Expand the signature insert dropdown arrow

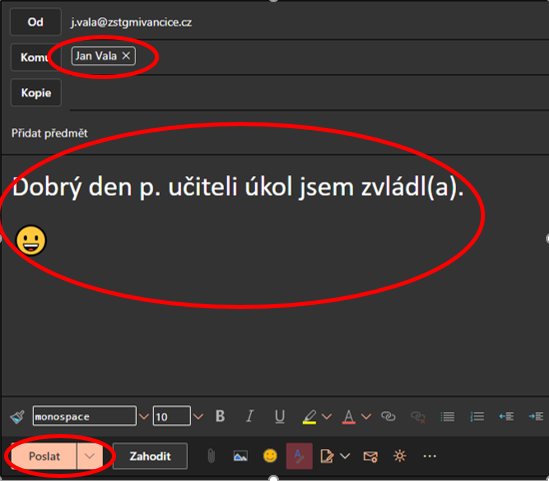pyautogui.click(x=345, y=456)
